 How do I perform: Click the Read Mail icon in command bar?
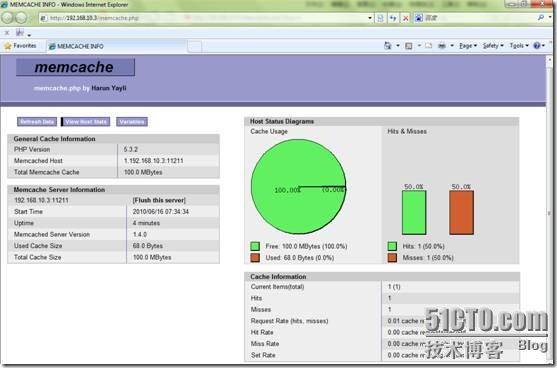[429, 46]
